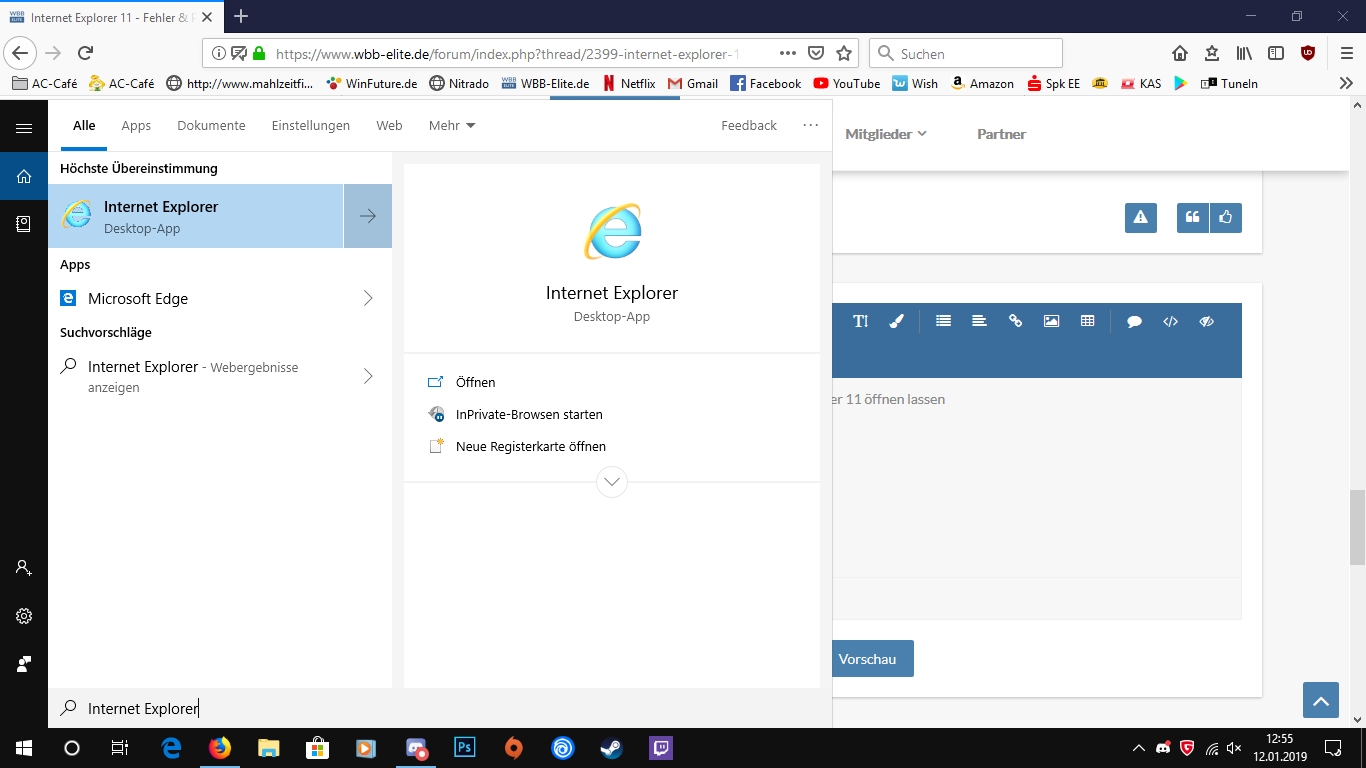The image size is (1366, 768).
Task: Open text alignment in the editor toolbar
Action: (x=979, y=321)
